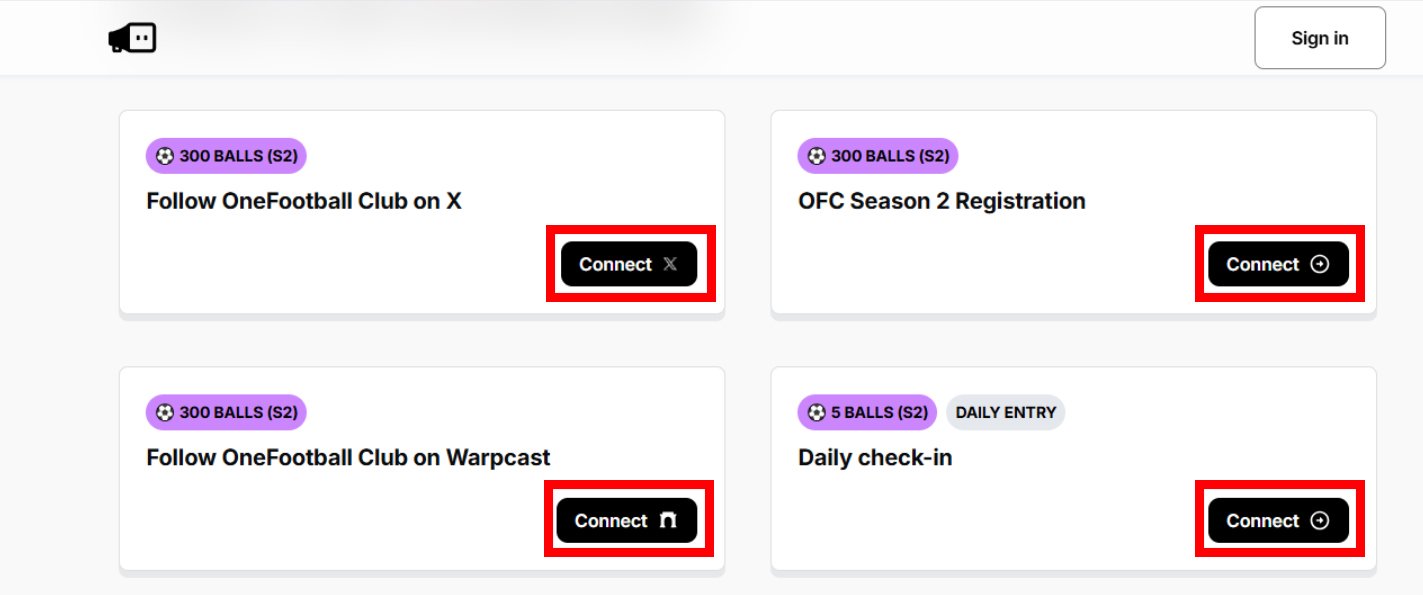Click soccer ball icon on the Warpcast card
This screenshot has height=595, width=1423.
click(165, 412)
